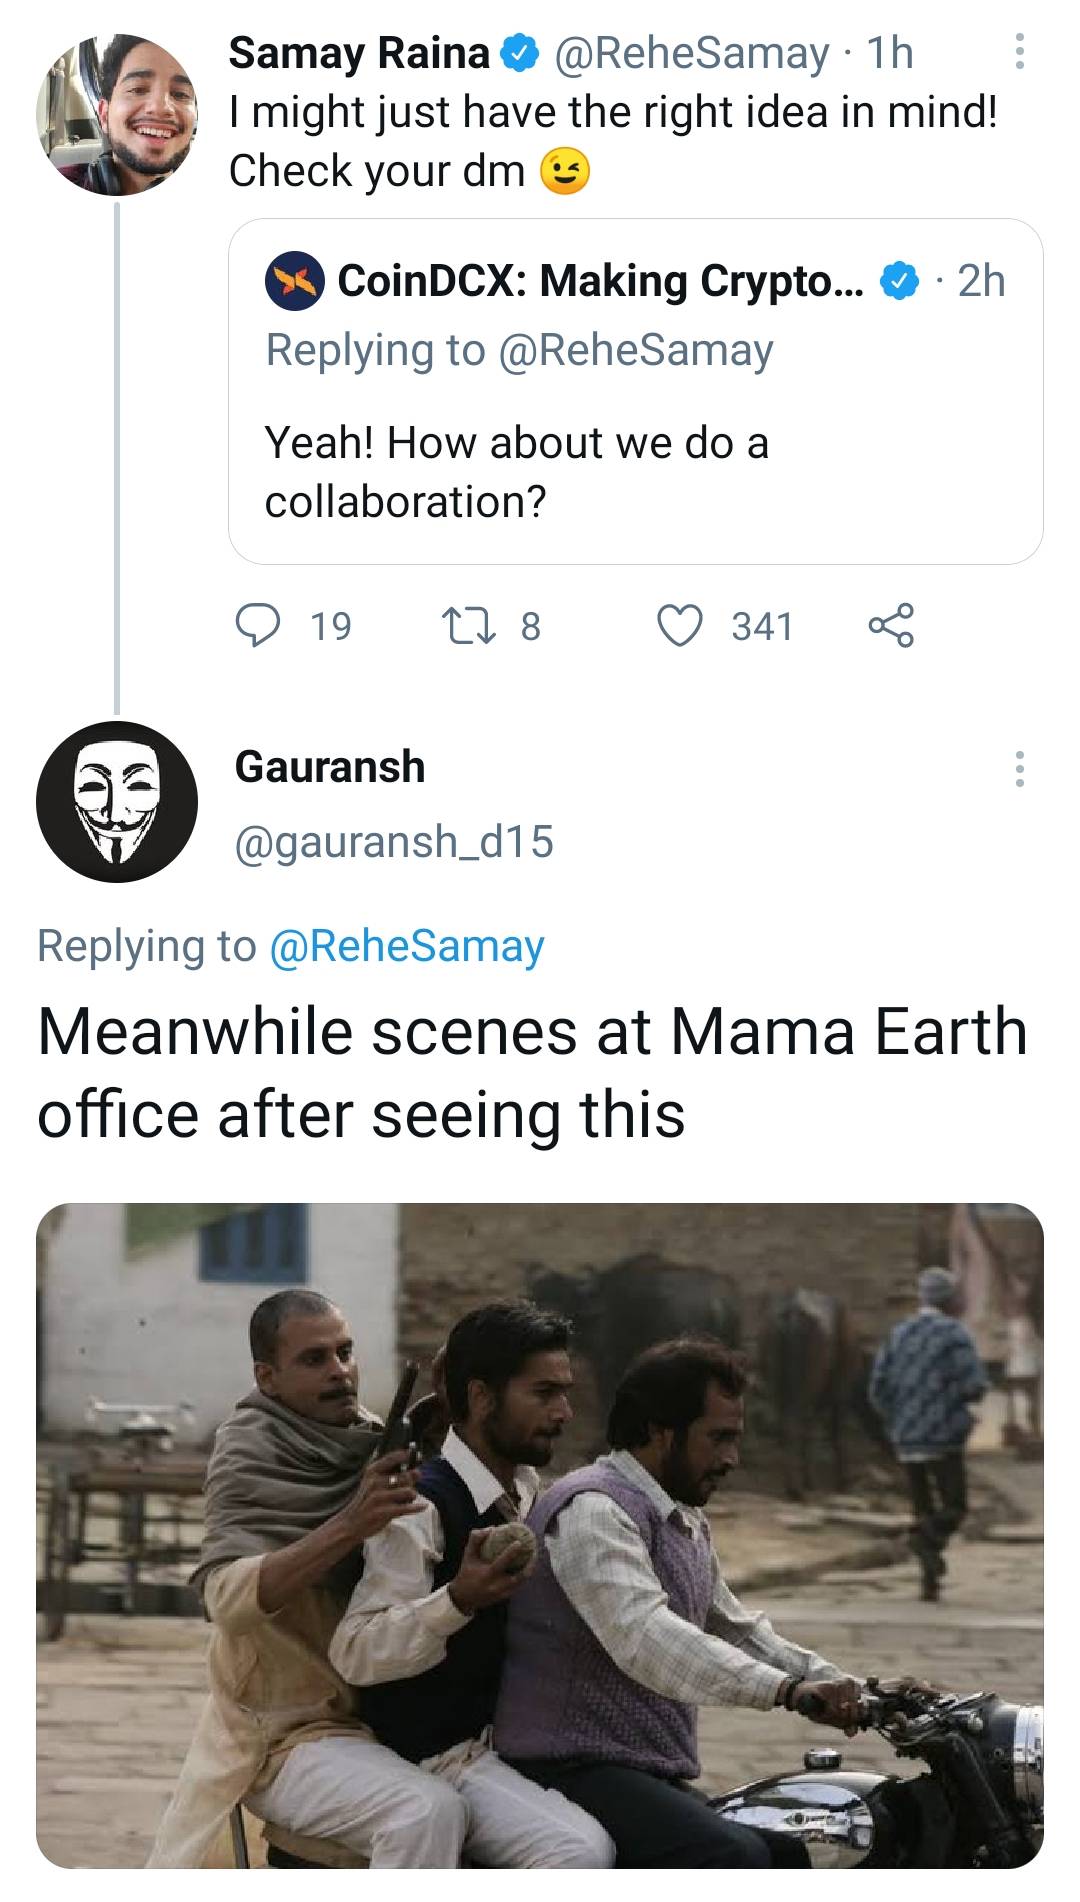Click the @ReheSamay mention in CoinDCX's reply
The height and width of the screenshot is (1902, 1080).
point(641,349)
